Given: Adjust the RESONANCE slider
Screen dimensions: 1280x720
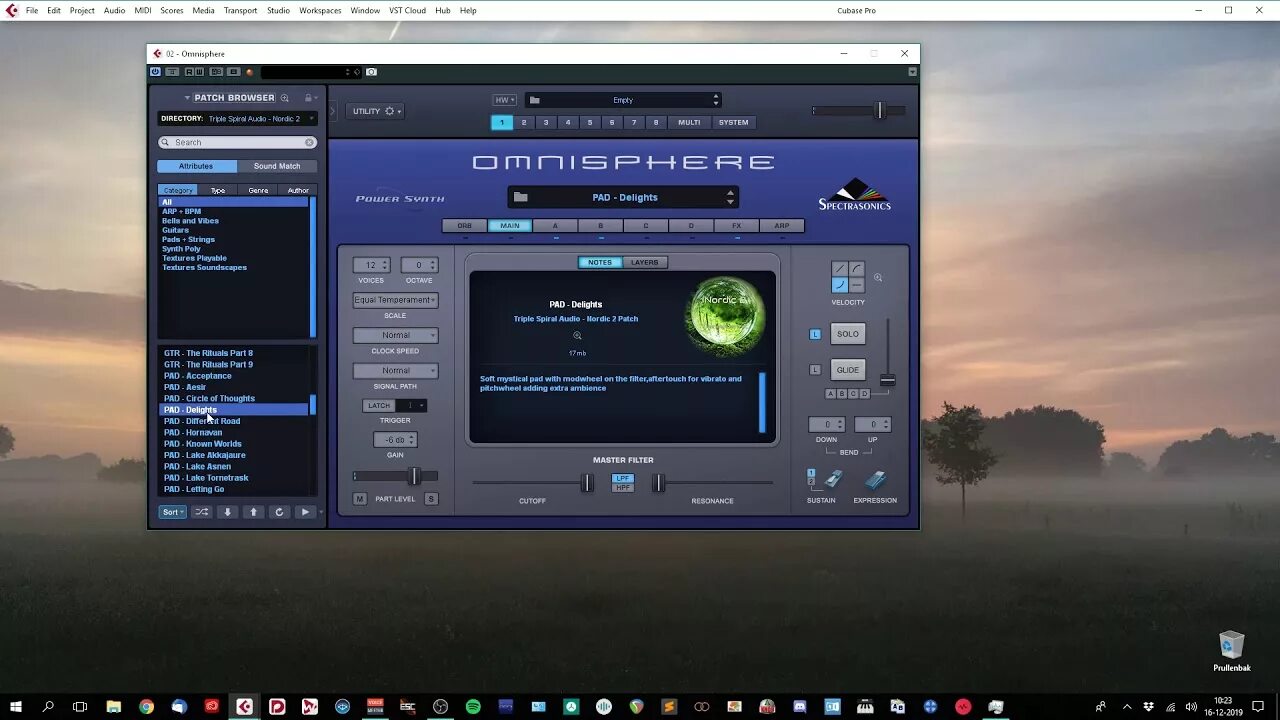Looking at the screenshot, I should click(658, 483).
